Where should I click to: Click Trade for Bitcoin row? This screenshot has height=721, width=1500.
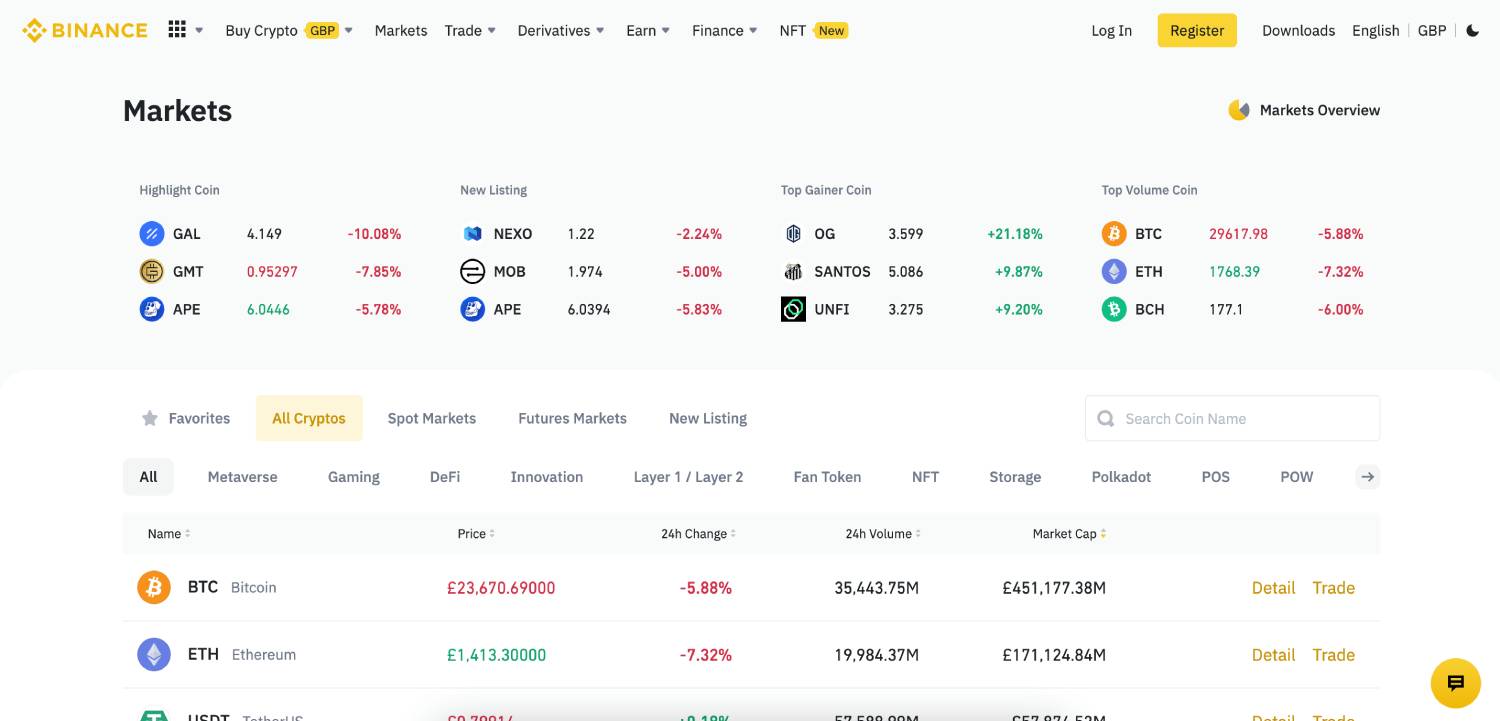click(1333, 588)
